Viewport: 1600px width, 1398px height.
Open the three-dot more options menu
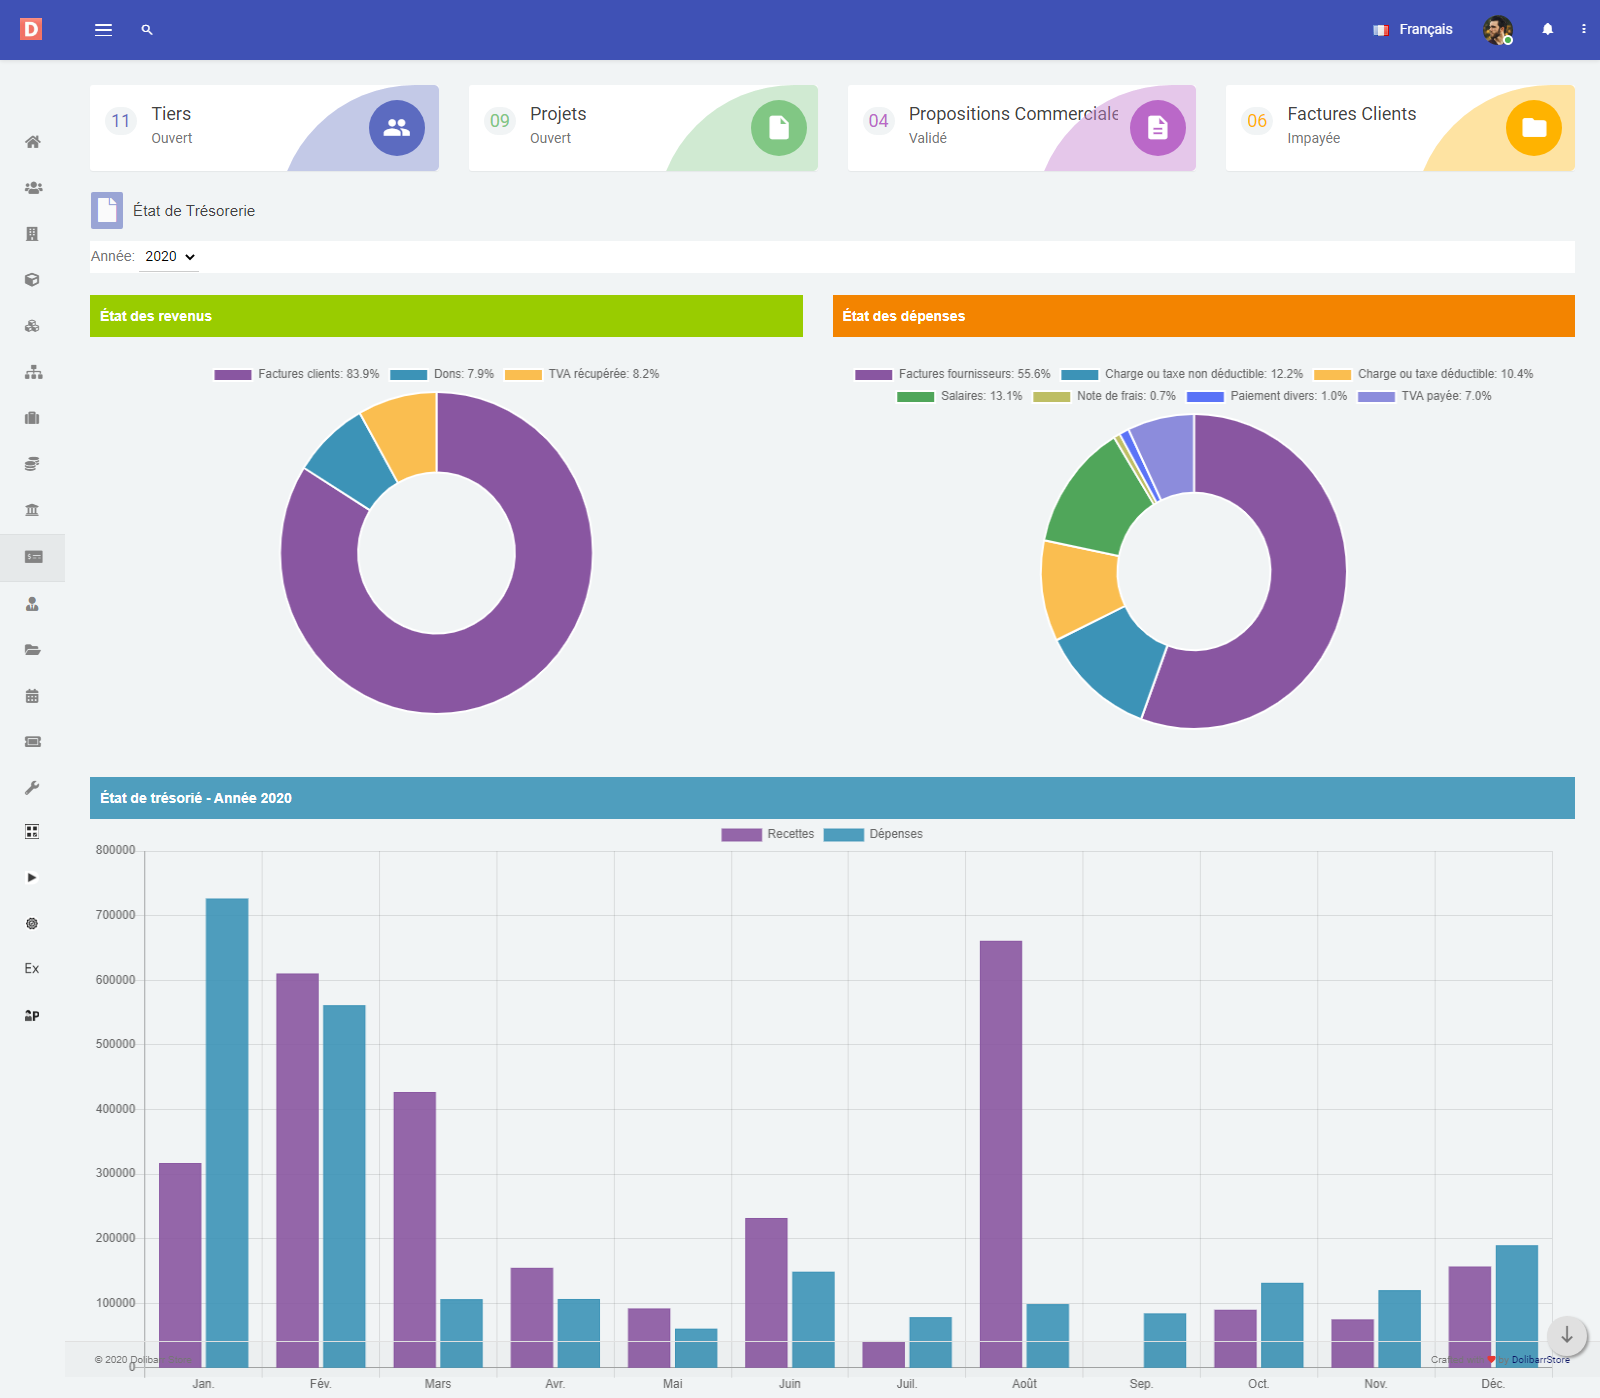click(1583, 30)
